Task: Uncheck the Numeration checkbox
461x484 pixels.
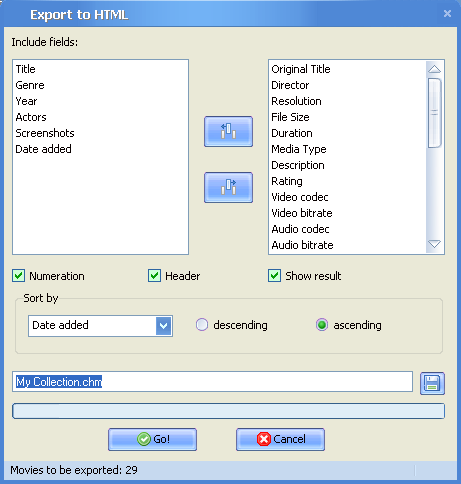Action: click(x=19, y=276)
